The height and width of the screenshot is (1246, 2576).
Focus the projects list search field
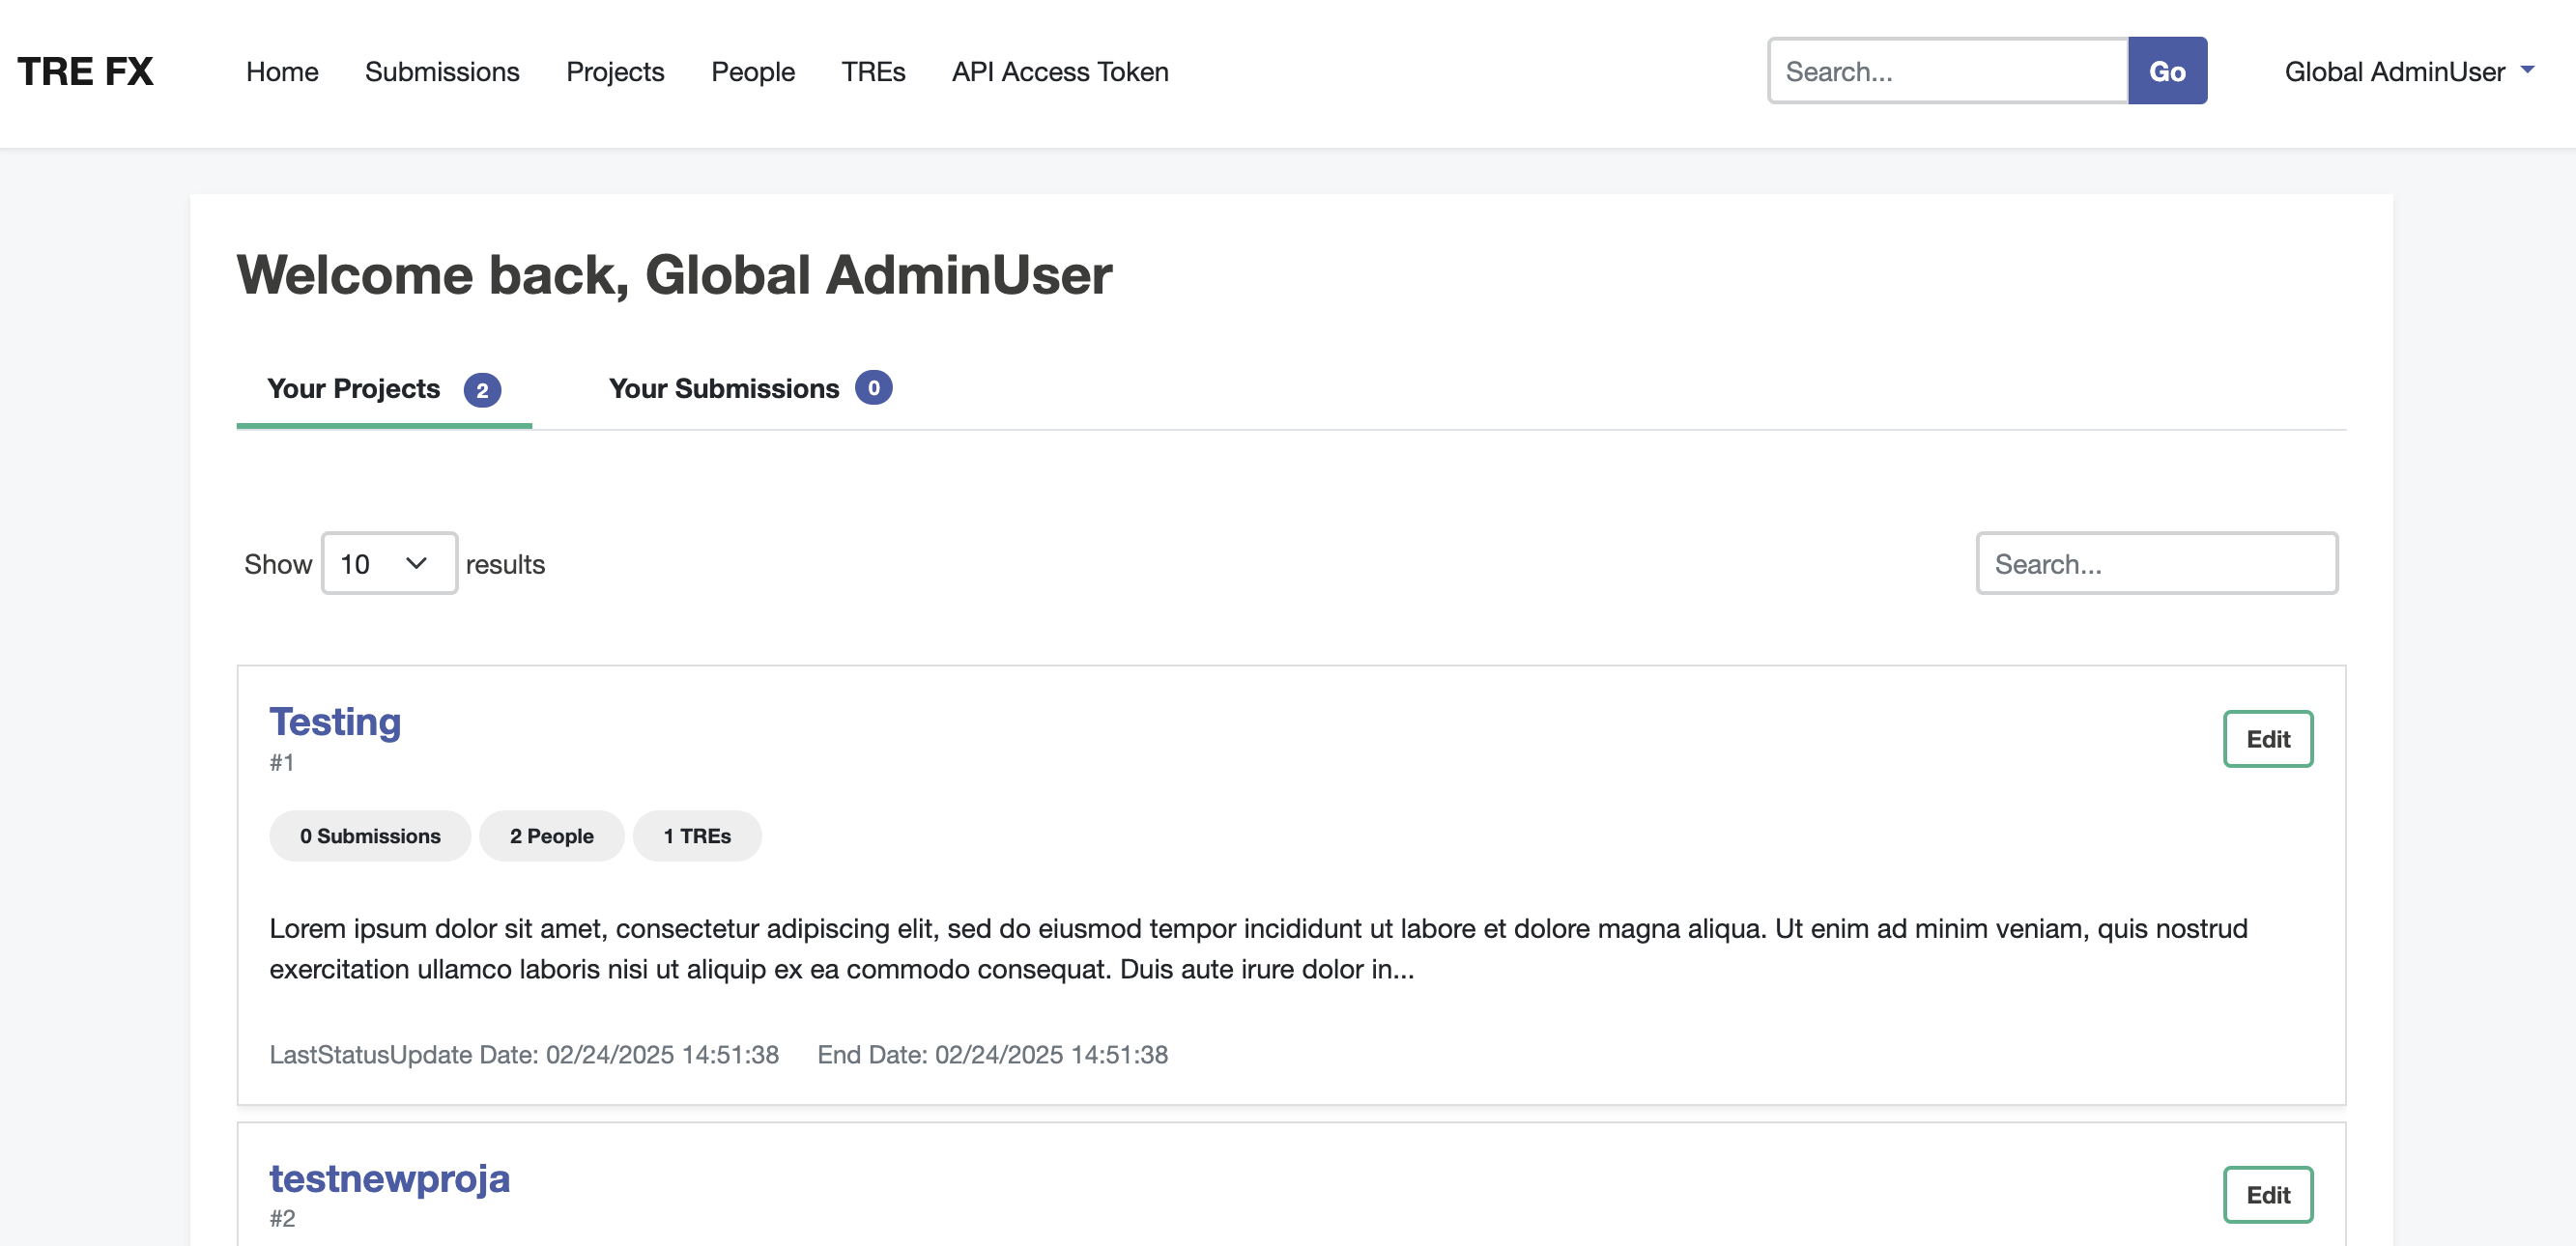2155,564
